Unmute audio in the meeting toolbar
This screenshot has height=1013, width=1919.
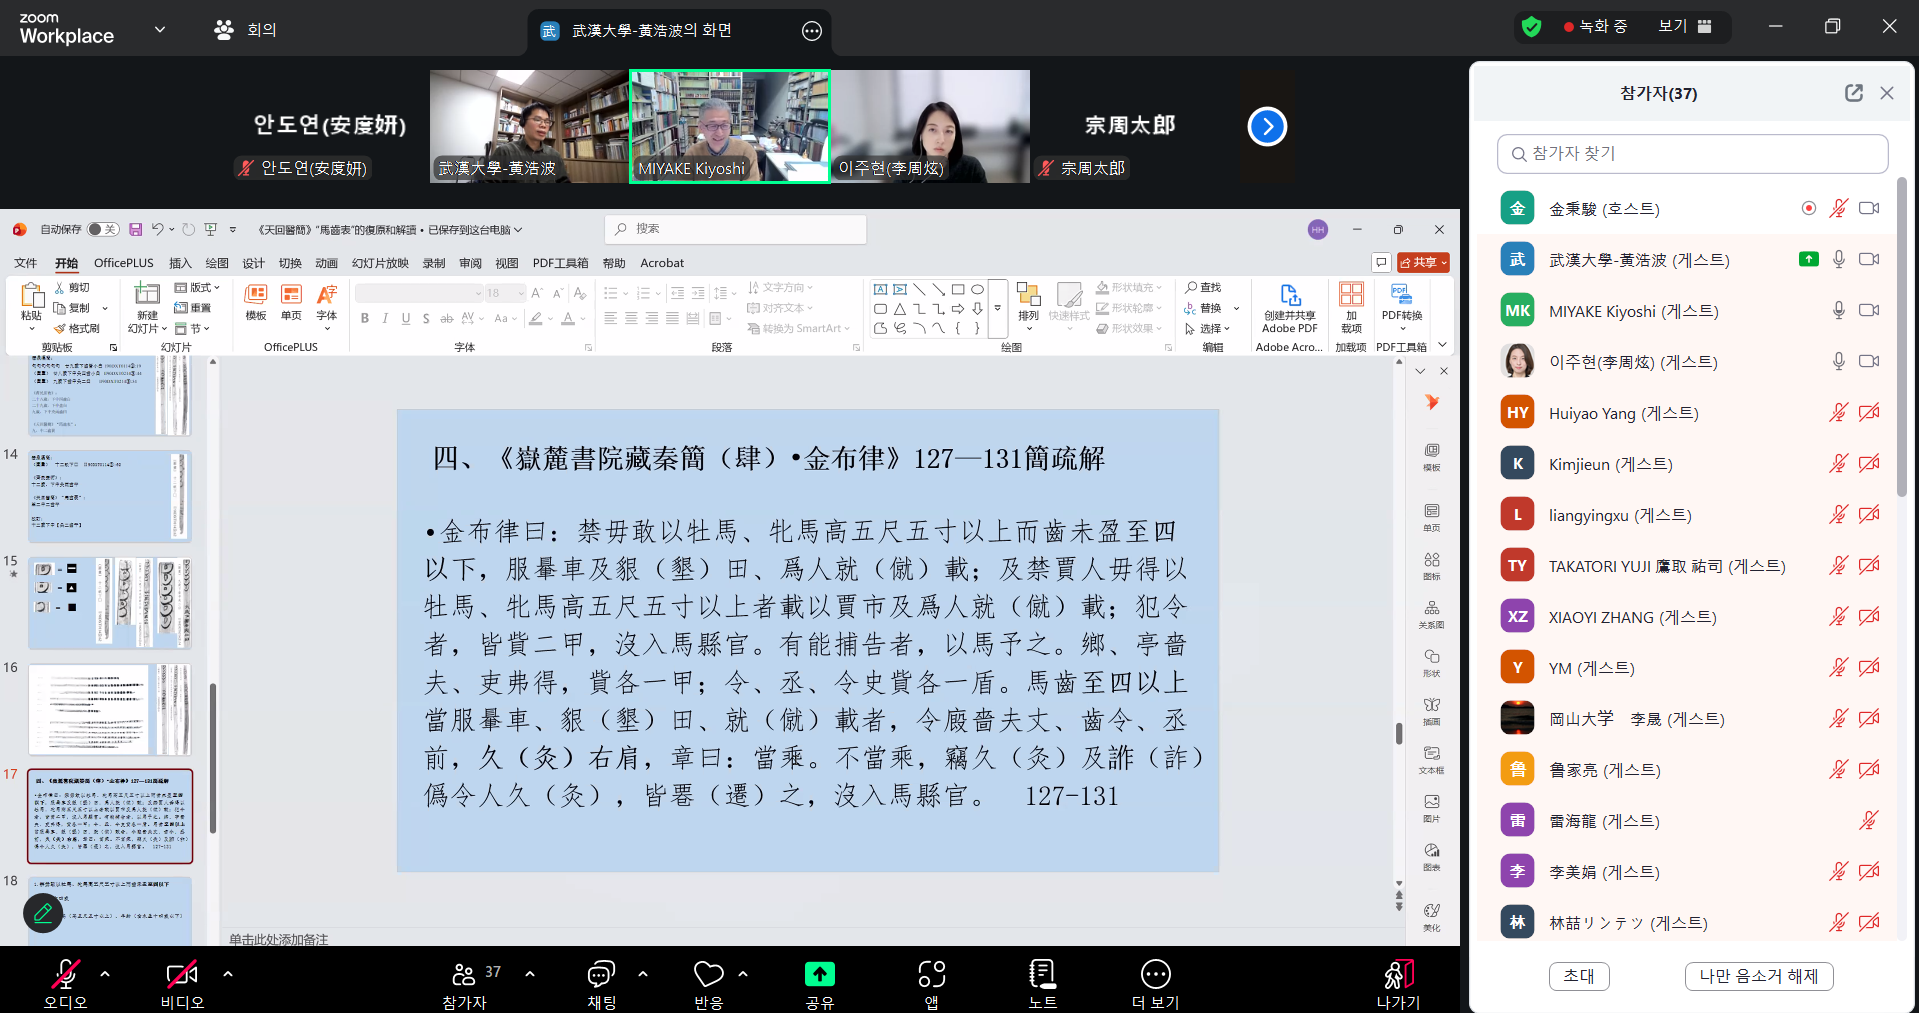tap(65, 974)
